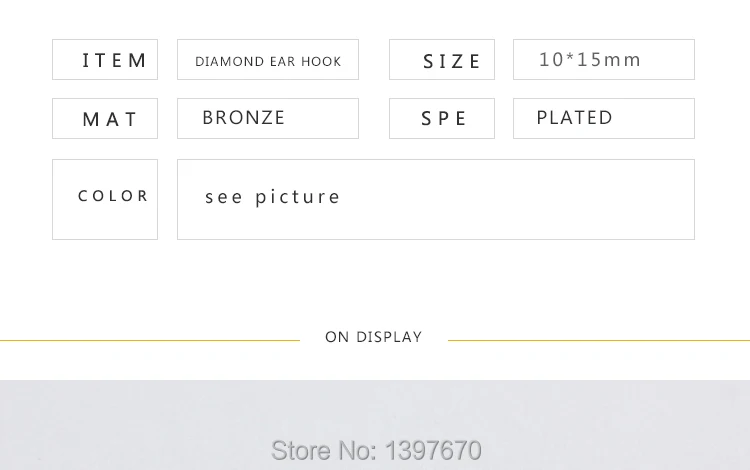The width and height of the screenshot is (750, 470).
Task: Click the word PLATED
Action: point(574,118)
